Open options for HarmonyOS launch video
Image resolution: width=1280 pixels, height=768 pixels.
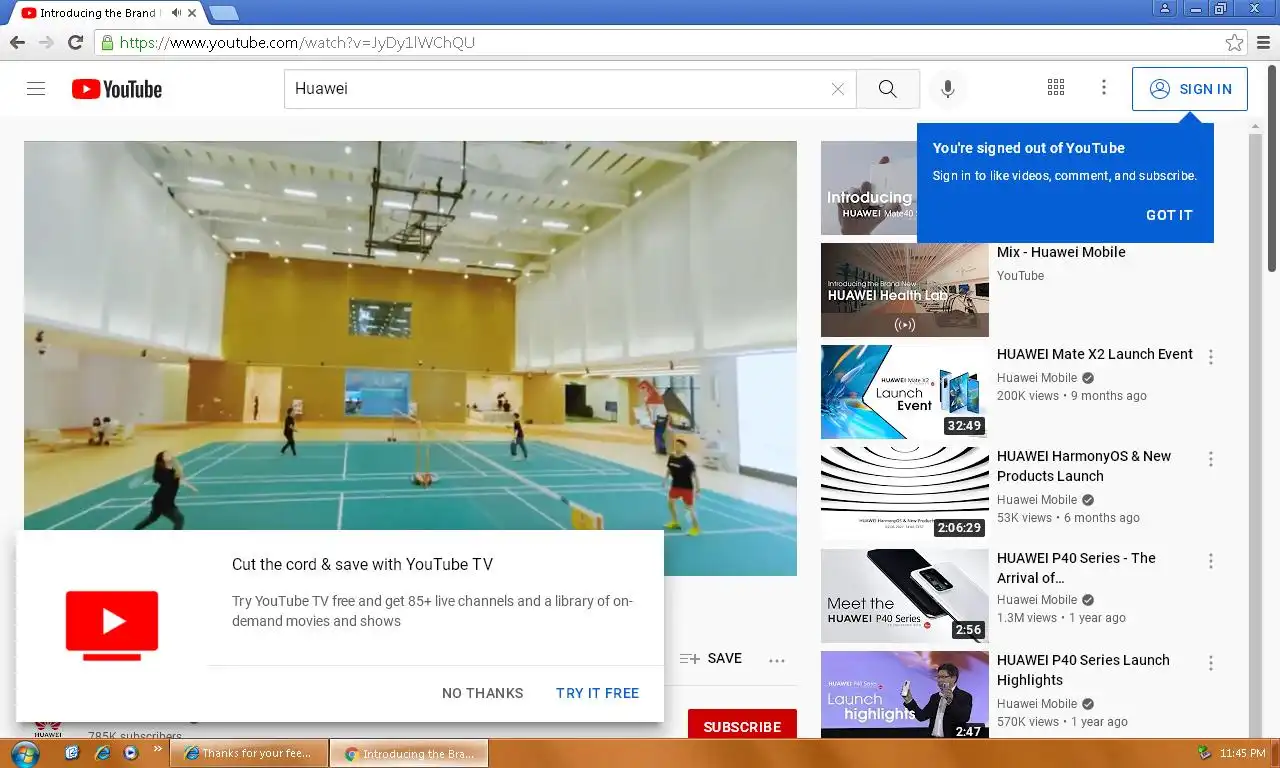[1211, 459]
